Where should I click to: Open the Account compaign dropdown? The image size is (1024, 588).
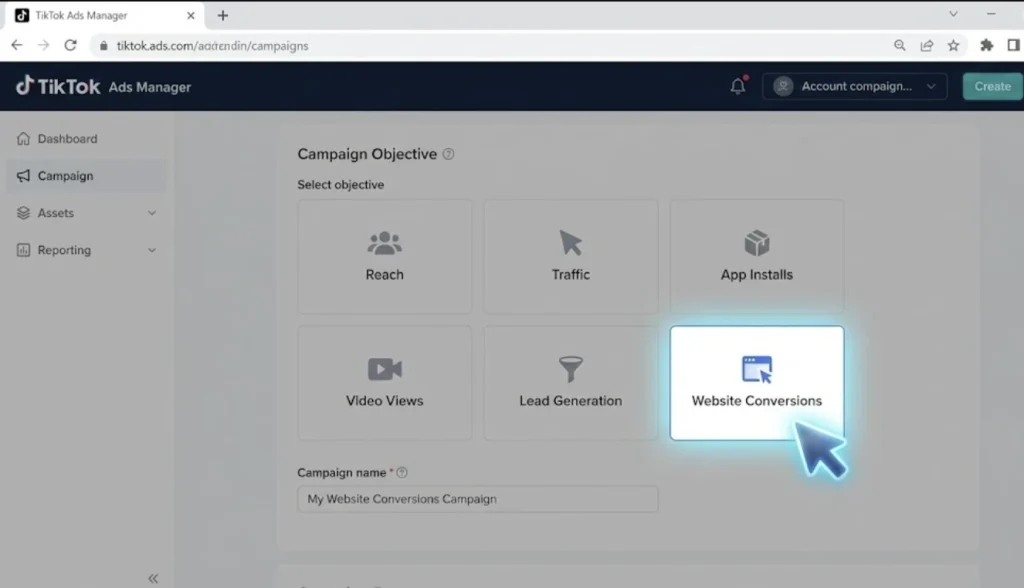point(855,86)
